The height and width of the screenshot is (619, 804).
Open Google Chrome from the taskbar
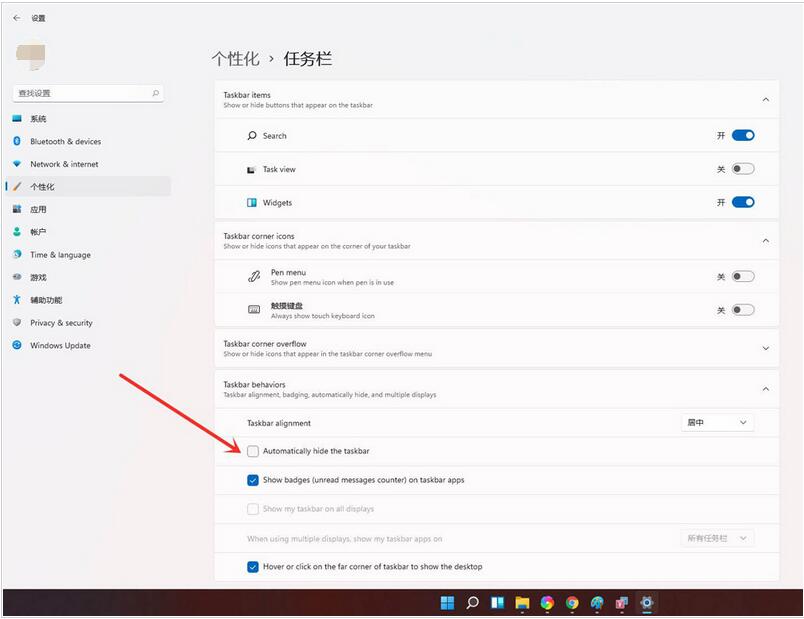[572, 603]
